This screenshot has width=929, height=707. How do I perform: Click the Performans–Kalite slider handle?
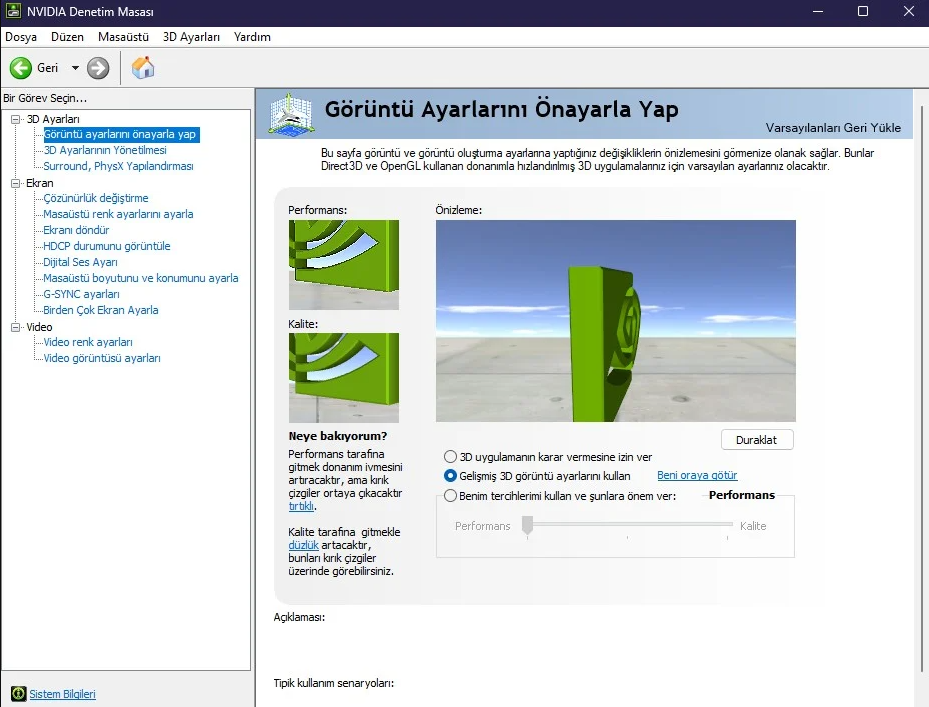click(x=527, y=526)
